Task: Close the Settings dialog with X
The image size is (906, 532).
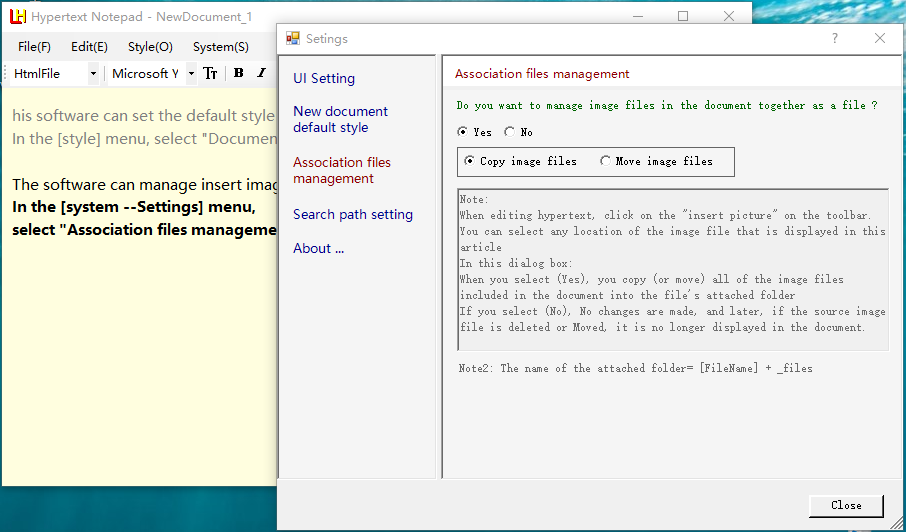Action: pos(879,38)
